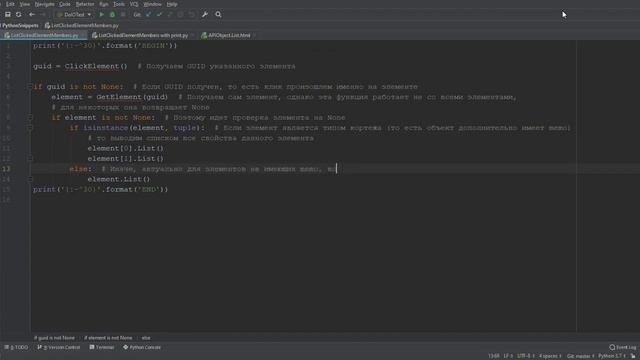Click the Git update project arrow icon
Image resolution: width=640 pixels, height=360 pixels.
coord(149,14)
